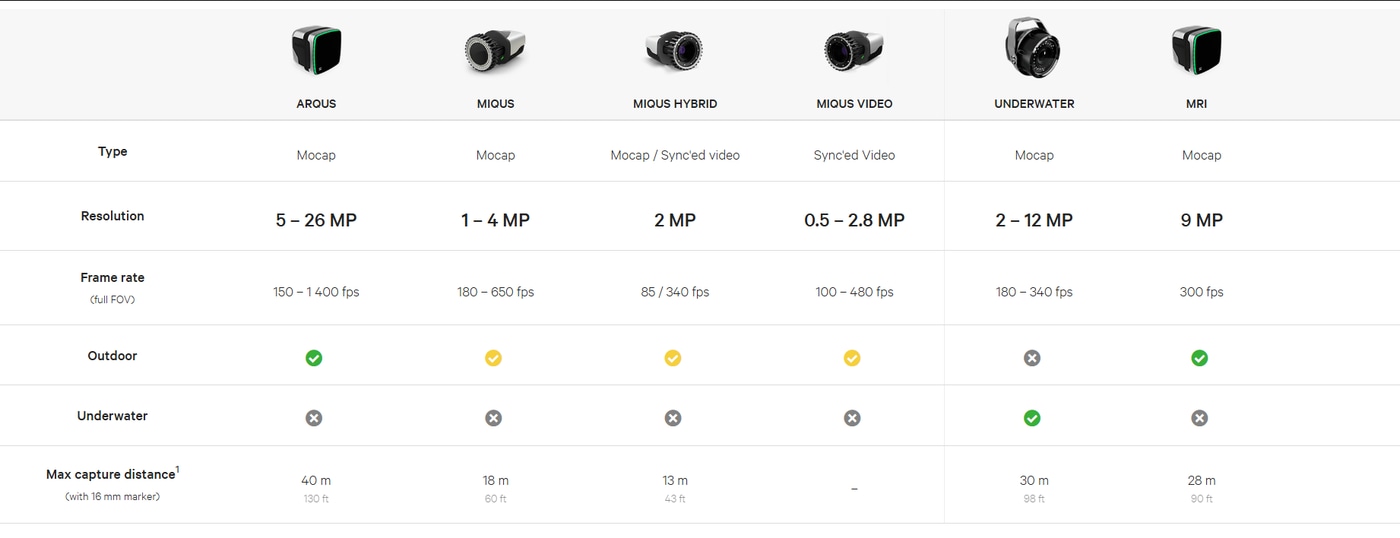Image resolution: width=1400 pixels, height=538 pixels.
Task: Click the MIQUS HYBRID column heading
Action: click(675, 104)
